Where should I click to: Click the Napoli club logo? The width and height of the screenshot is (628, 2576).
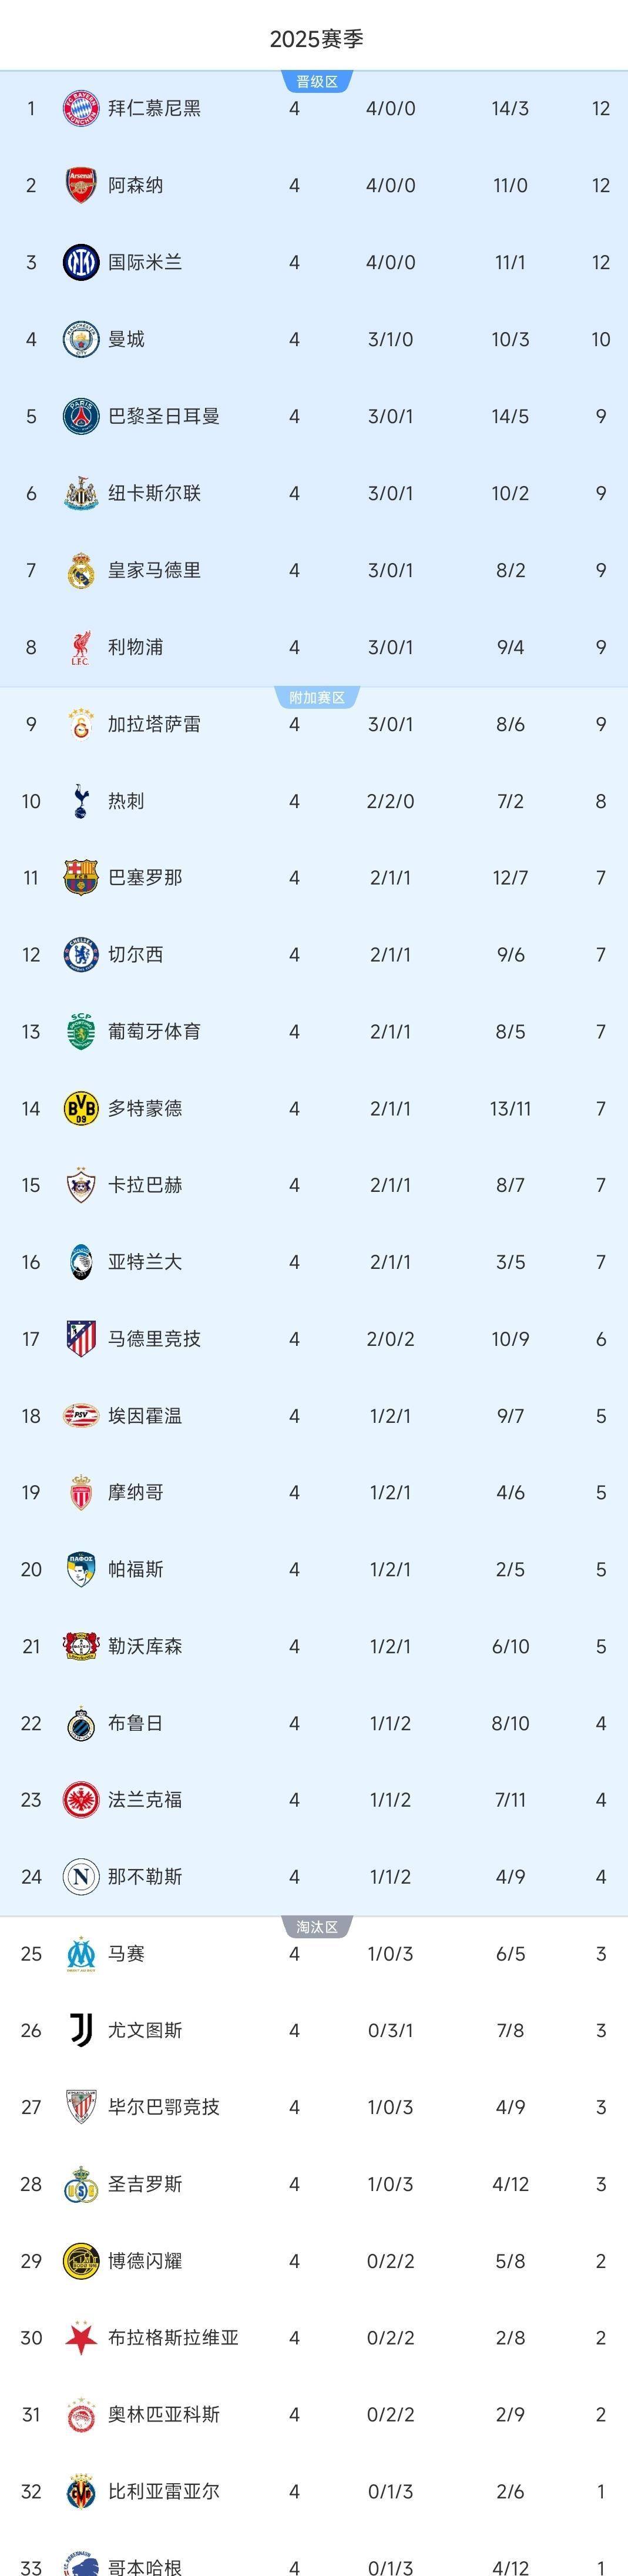click(81, 1876)
